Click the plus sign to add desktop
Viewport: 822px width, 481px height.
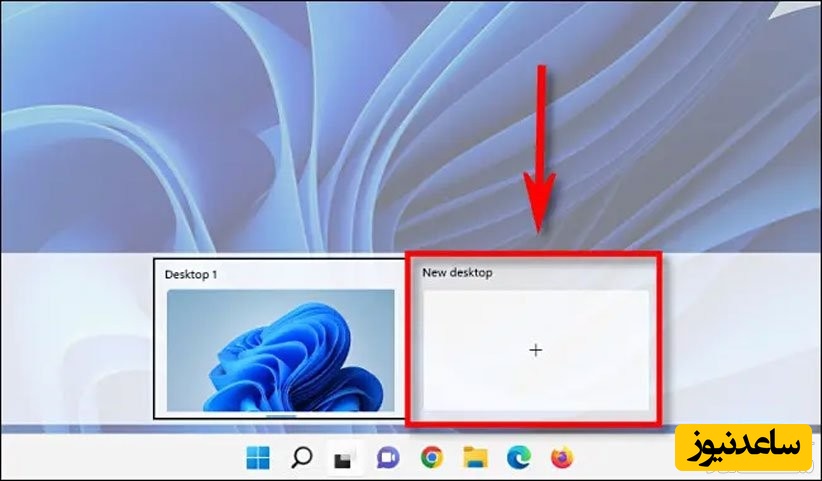(536, 350)
